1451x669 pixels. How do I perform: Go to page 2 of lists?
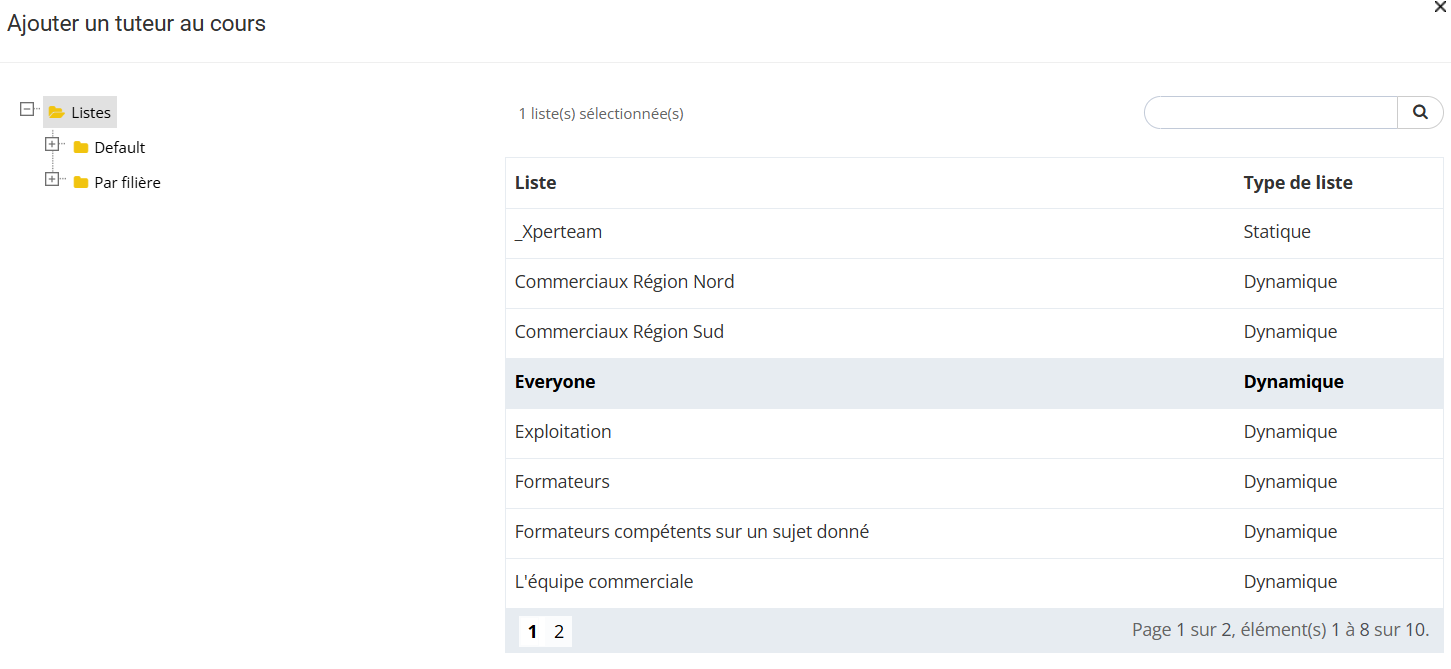[559, 631]
